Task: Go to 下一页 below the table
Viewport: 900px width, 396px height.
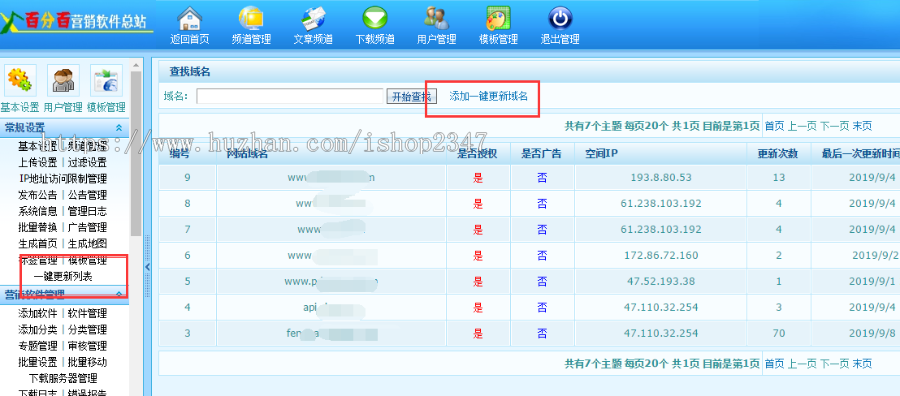Action: pyautogui.click(x=834, y=363)
